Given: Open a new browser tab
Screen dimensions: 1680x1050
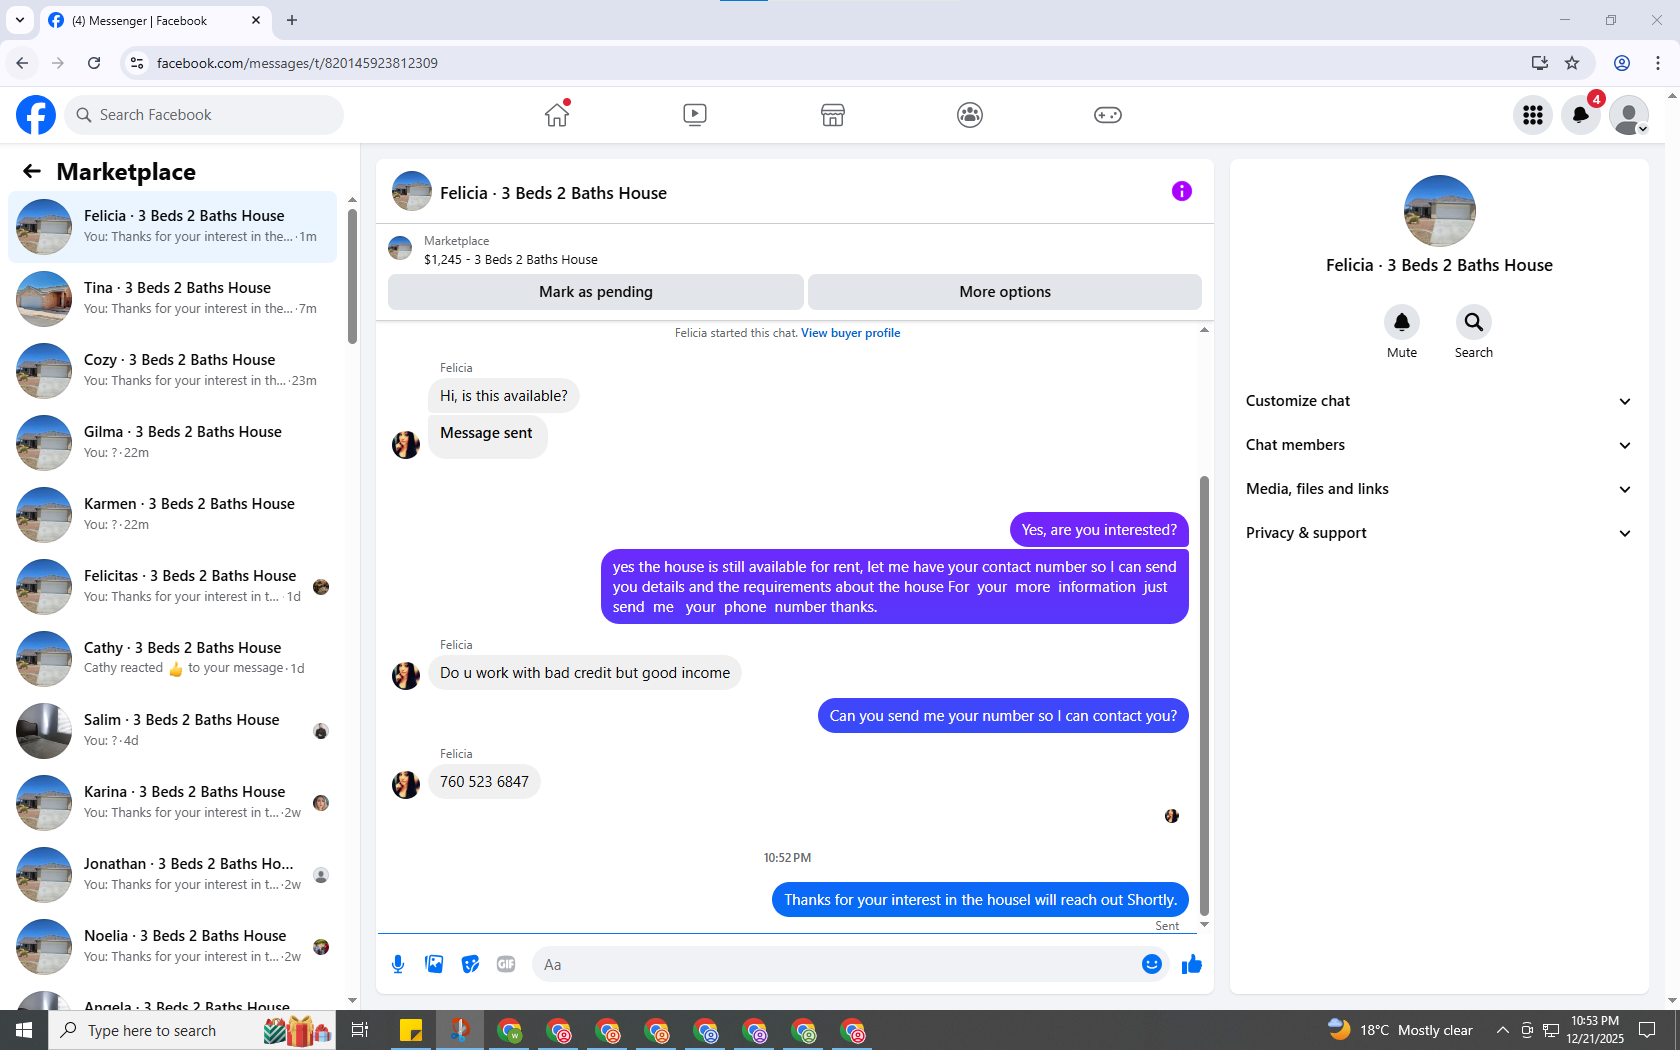Looking at the screenshot, I should coord(292,20).
